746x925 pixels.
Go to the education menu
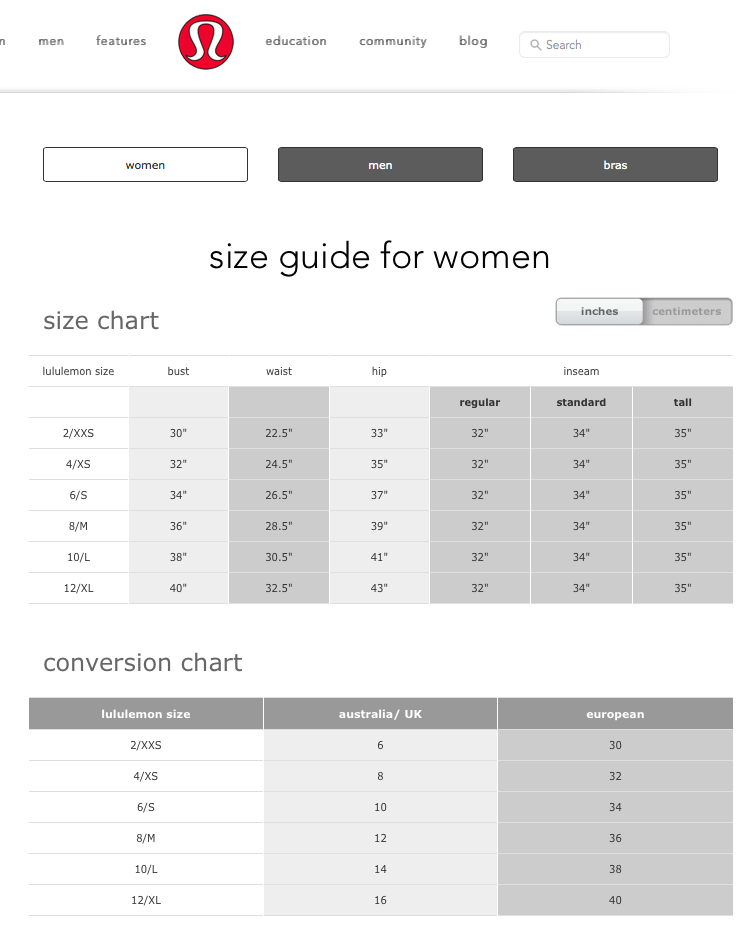[296, 41]
